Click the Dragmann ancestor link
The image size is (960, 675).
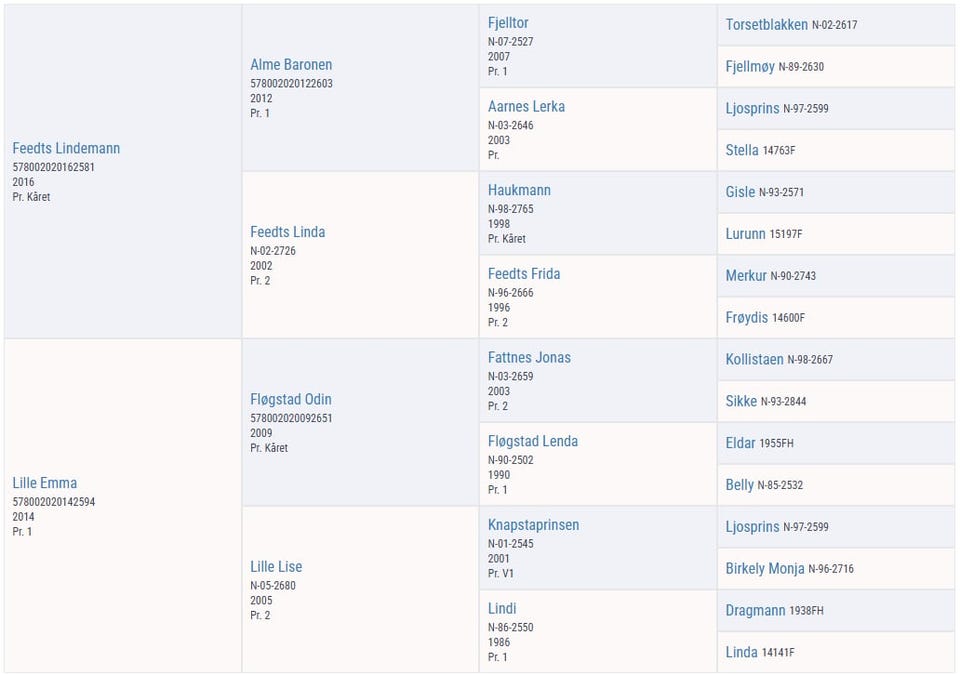click(755, 611)
